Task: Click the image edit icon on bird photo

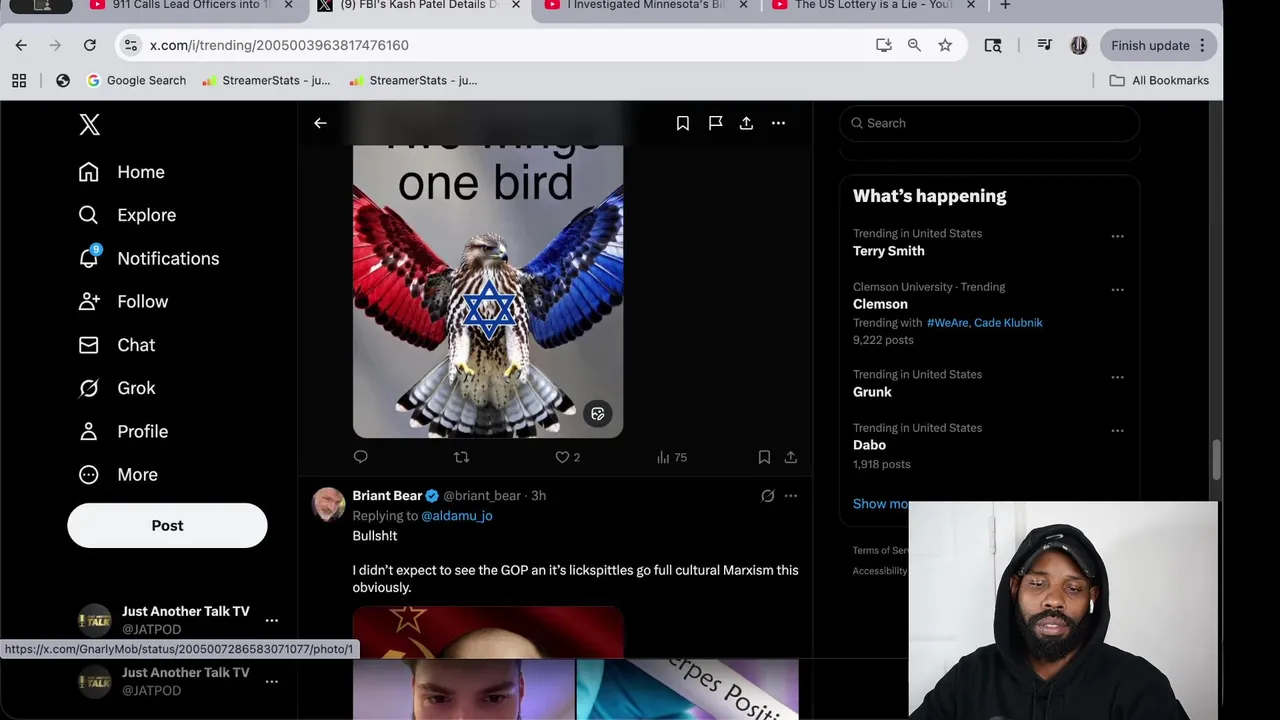Action: click(x=597, y=414)
